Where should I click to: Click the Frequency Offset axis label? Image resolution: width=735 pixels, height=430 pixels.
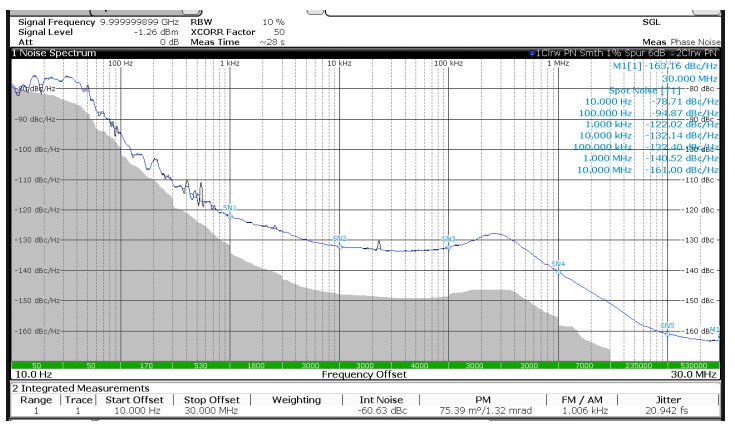pyautogui.click(x=365, y=374)
